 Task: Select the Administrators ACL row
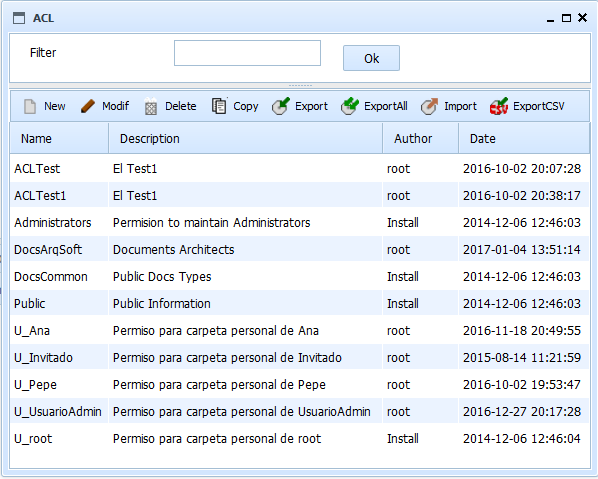tap(300, 222)
